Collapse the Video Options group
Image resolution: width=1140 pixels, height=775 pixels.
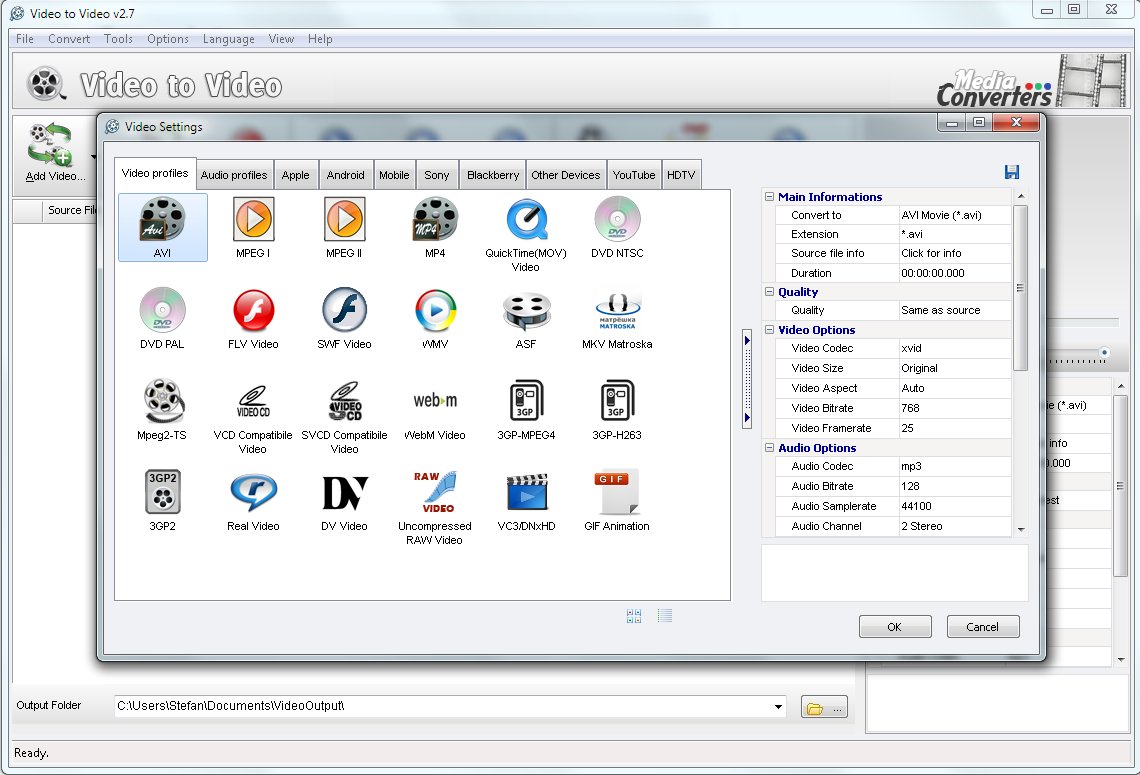pos(770,330)
